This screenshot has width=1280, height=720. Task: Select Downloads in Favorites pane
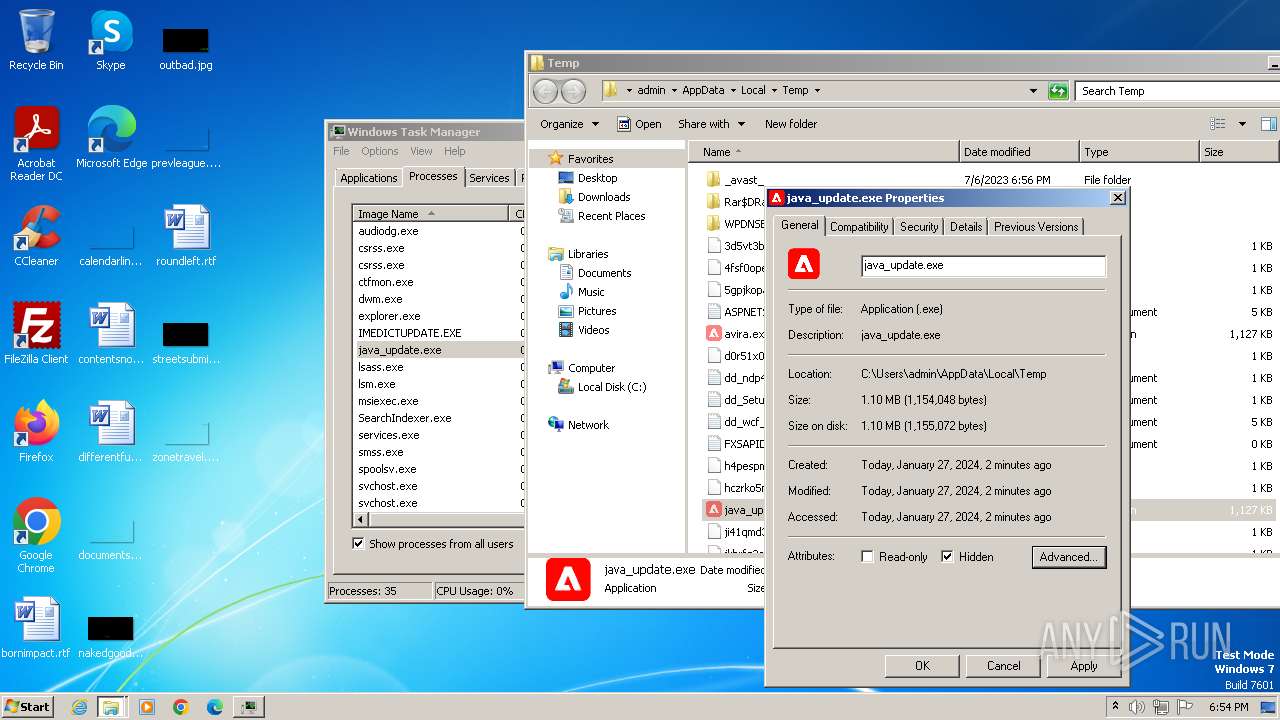click(604, 197)
